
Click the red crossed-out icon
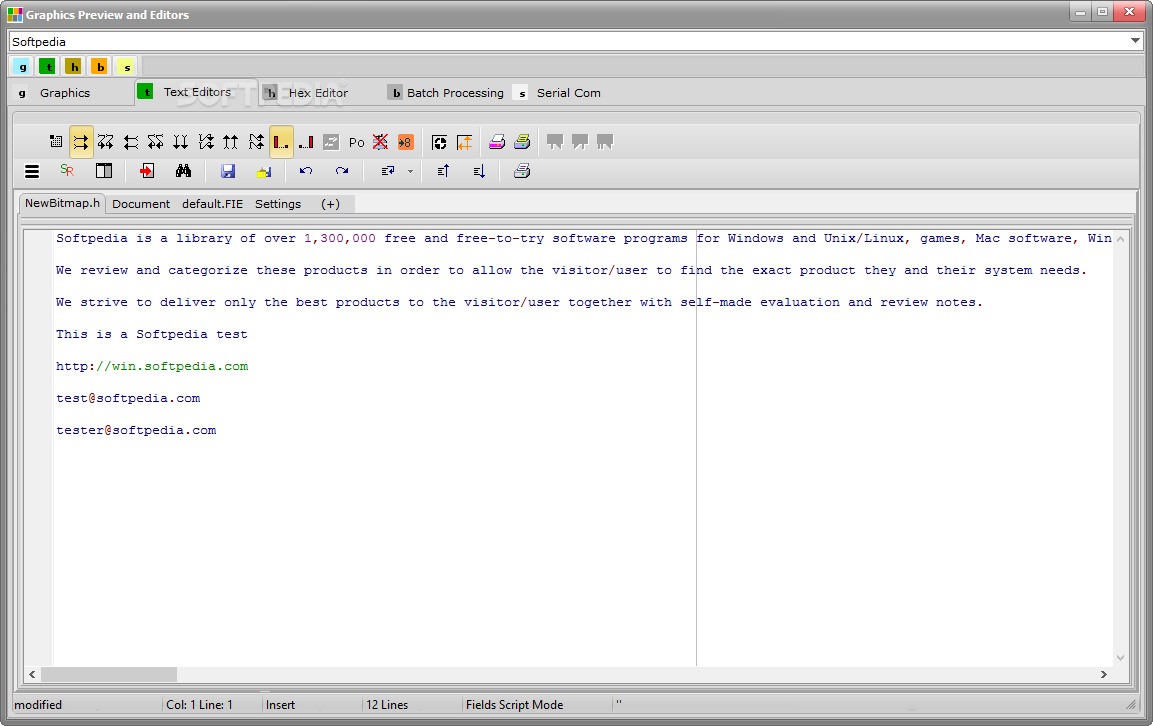coord(380,142)
